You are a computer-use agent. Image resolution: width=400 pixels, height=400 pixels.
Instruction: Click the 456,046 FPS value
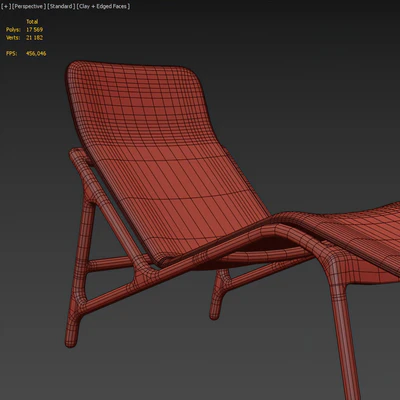[x=36, y=53]
